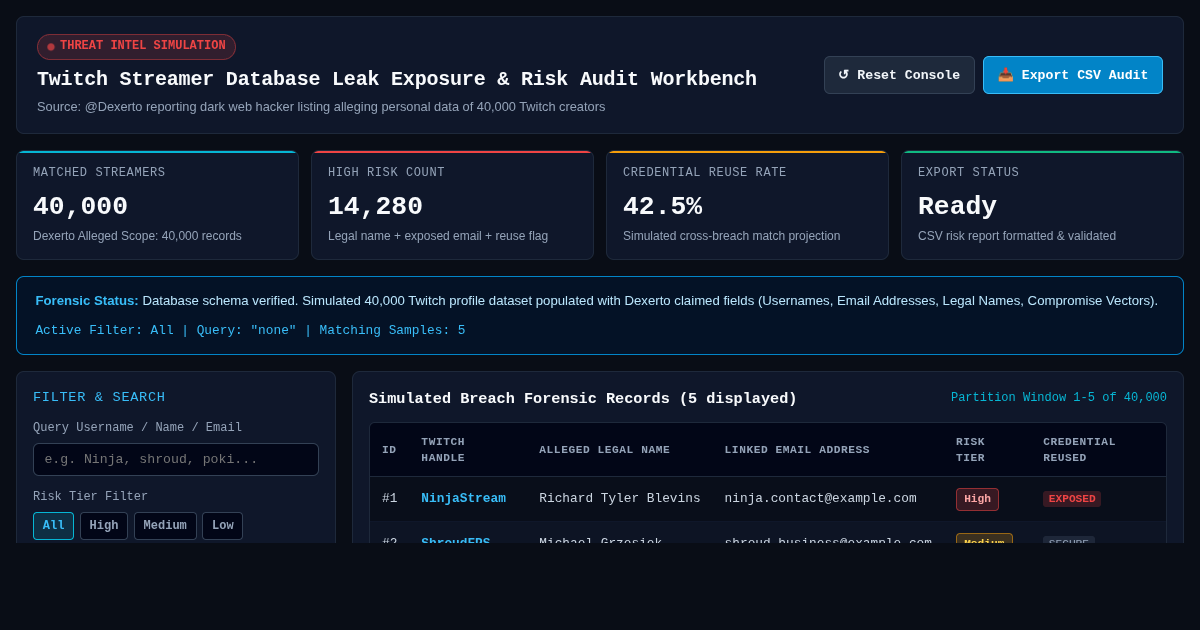Export the CSV audit report
This screenshot has width=1200, height=630.
[x=1073, y=75]
